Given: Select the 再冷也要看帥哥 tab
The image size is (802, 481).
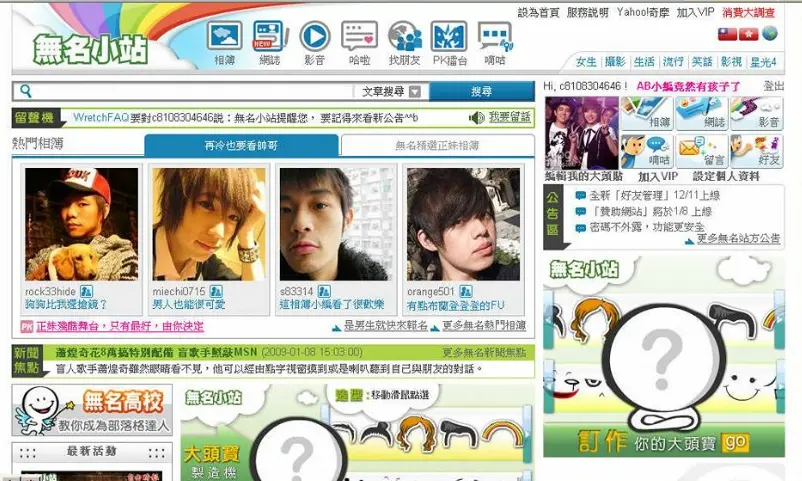Looking at the screenshot, I should [x=241, y=146].
